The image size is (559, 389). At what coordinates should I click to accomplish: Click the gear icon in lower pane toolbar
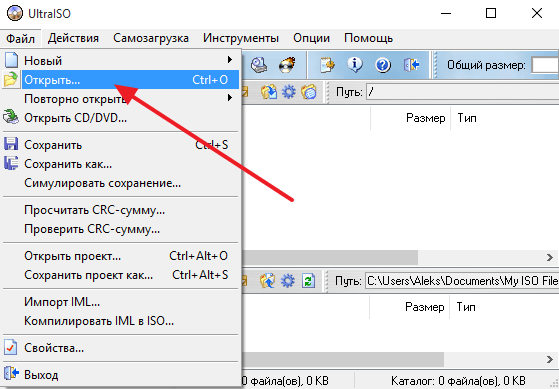tap(288, 281)
